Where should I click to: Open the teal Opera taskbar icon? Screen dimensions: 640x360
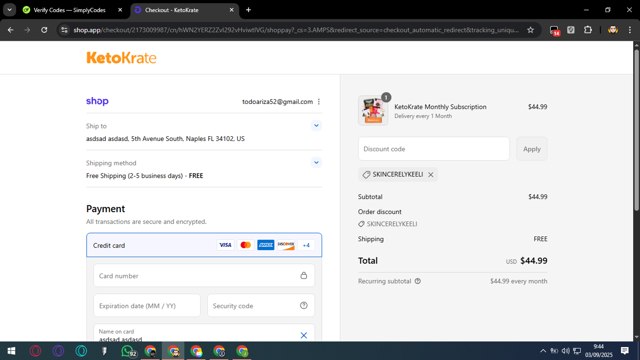point(81,351)
